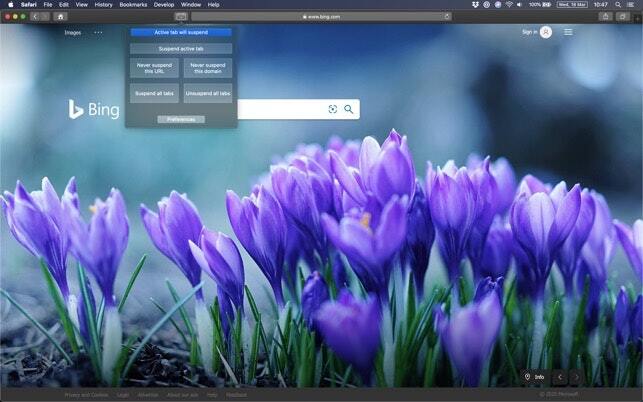The height and width of the screenshot is (402, 643).
Task: Click 'Never suspend this domain' button
Action: (207, 68)
